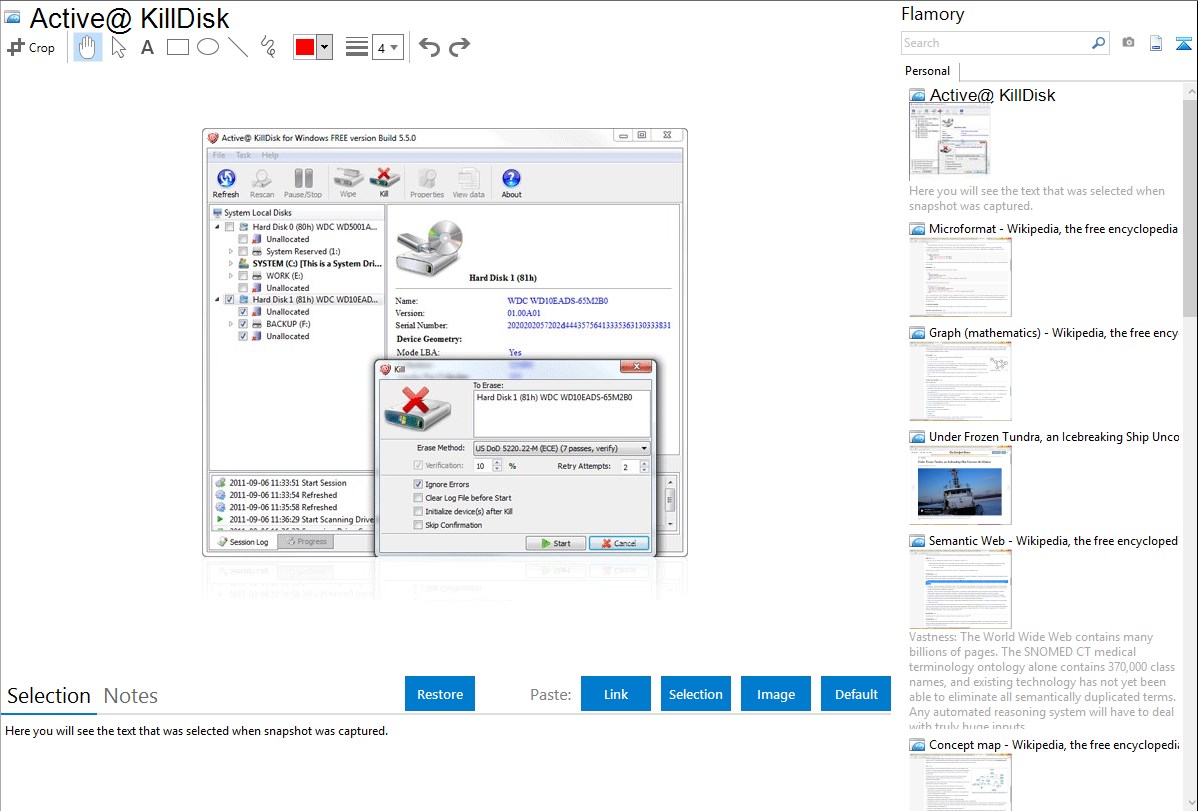The width and height of the screenshot is (1198, 811).
Task: Toggle the Ignore Errors checkbox
Action: coord(418,484)
